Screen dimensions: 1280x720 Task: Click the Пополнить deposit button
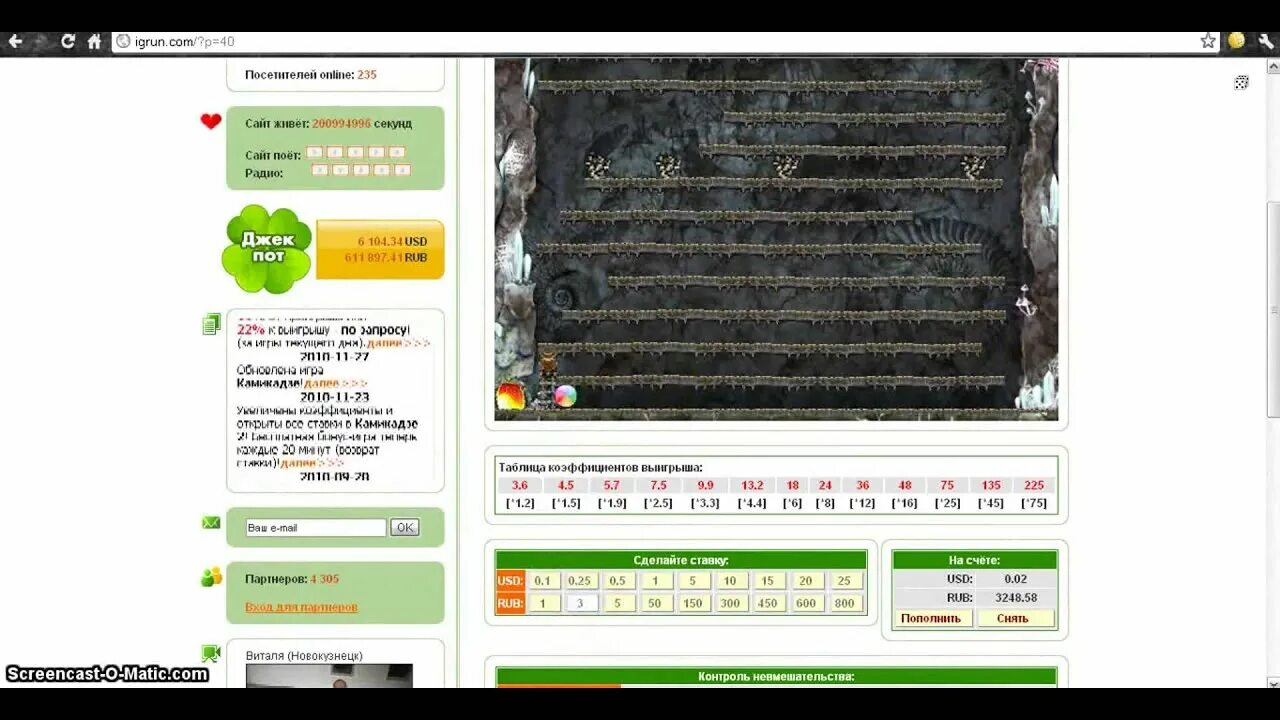931,618
